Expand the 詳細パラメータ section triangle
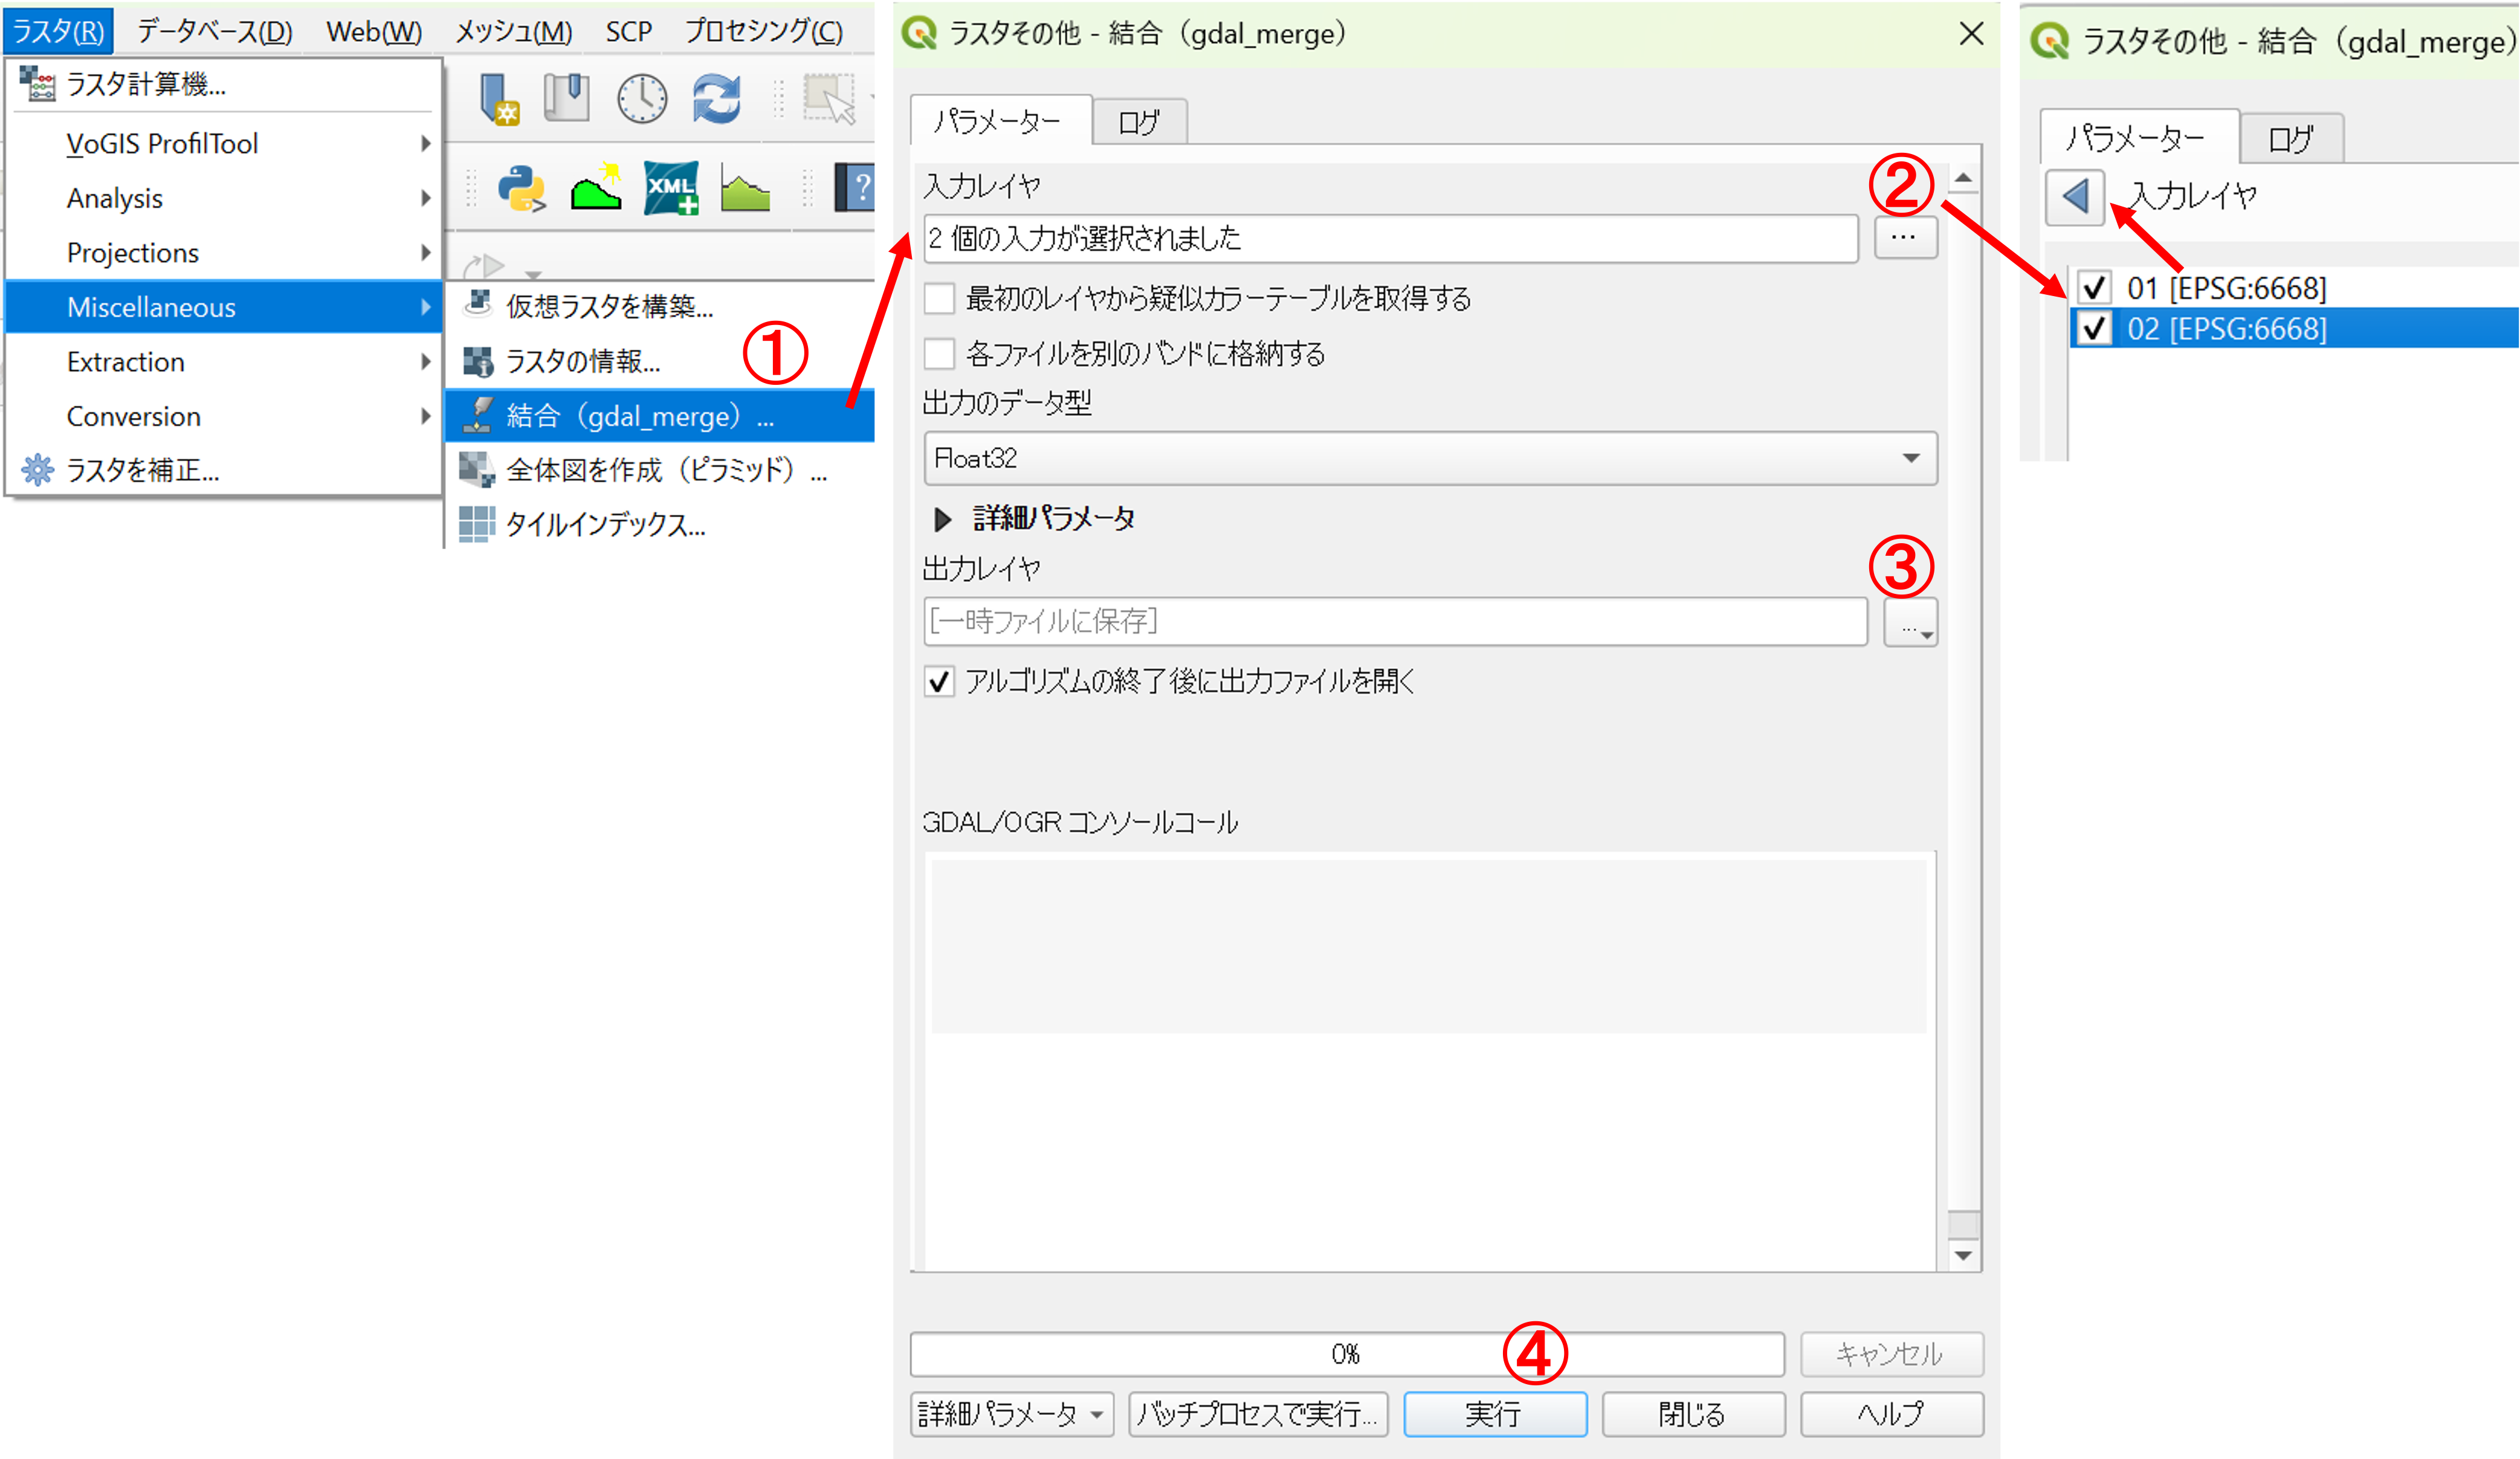 coord(942,519)
